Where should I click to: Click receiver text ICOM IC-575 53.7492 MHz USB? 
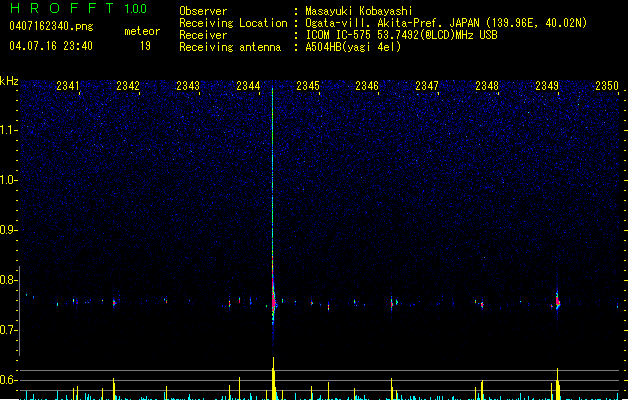(401, 35)
